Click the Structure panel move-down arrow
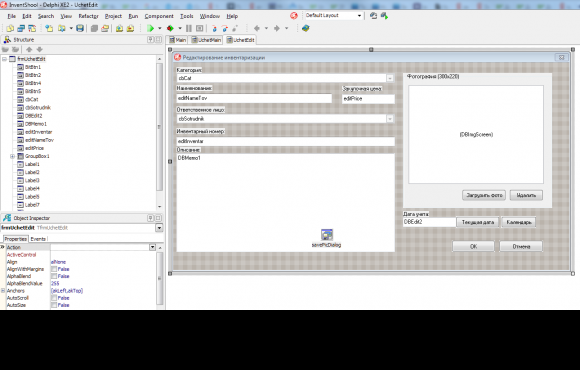 pos(40,49)
